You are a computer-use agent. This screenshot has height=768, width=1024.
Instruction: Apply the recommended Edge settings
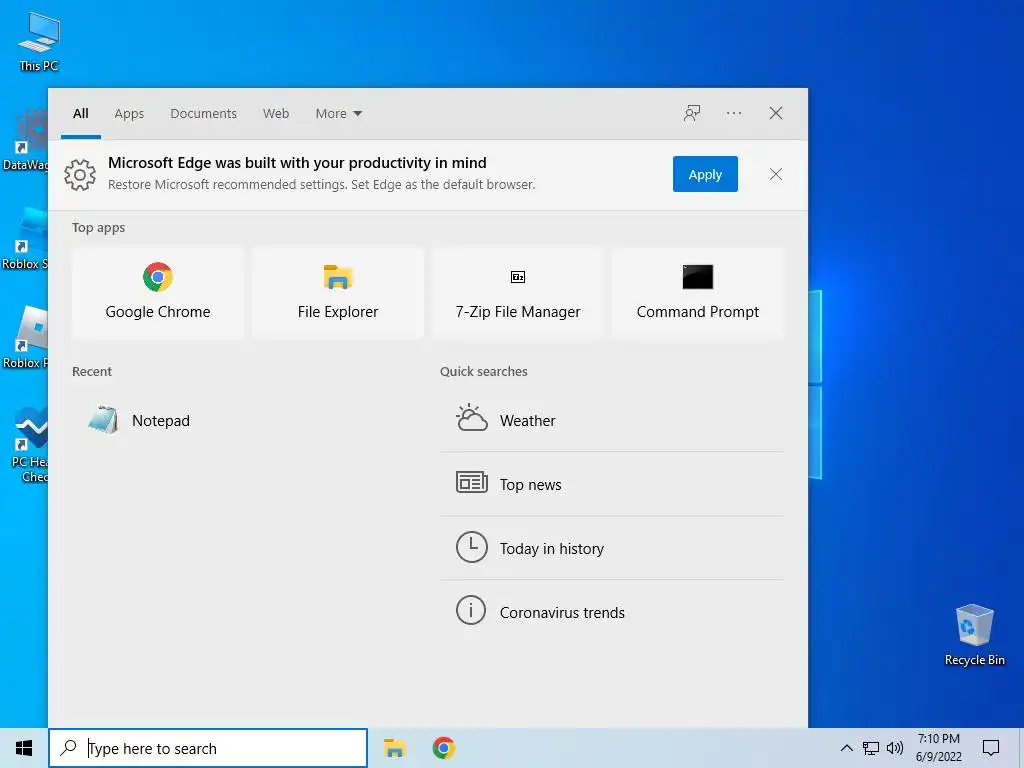(x=705, y=174)
